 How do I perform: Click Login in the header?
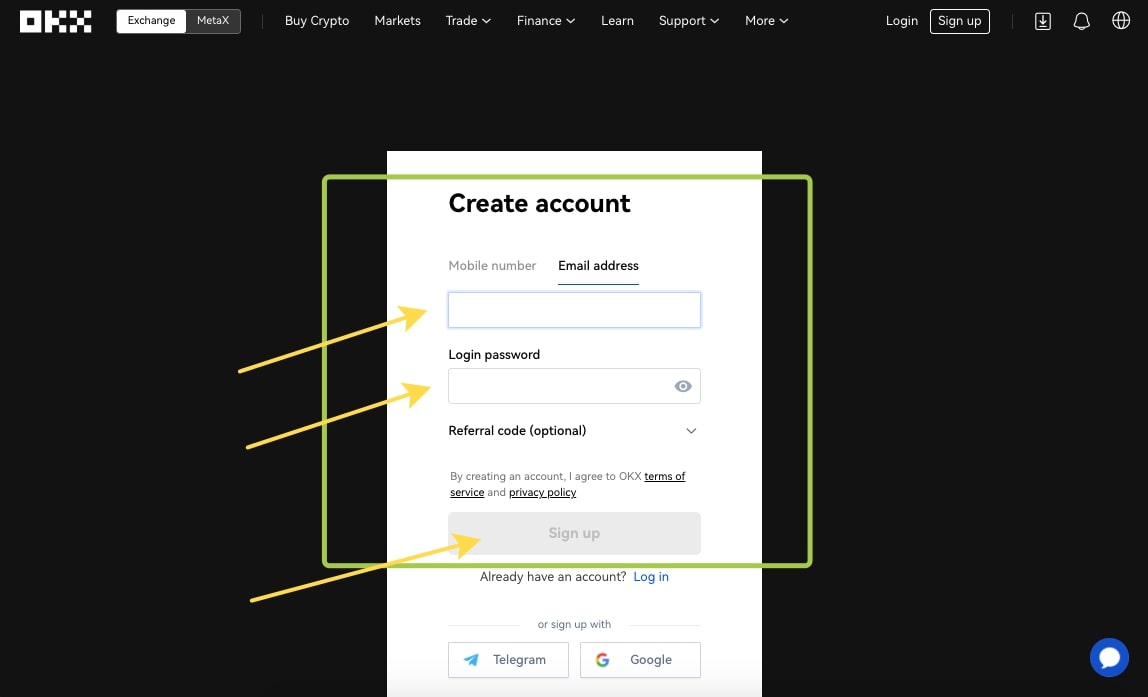click(901, 20)
